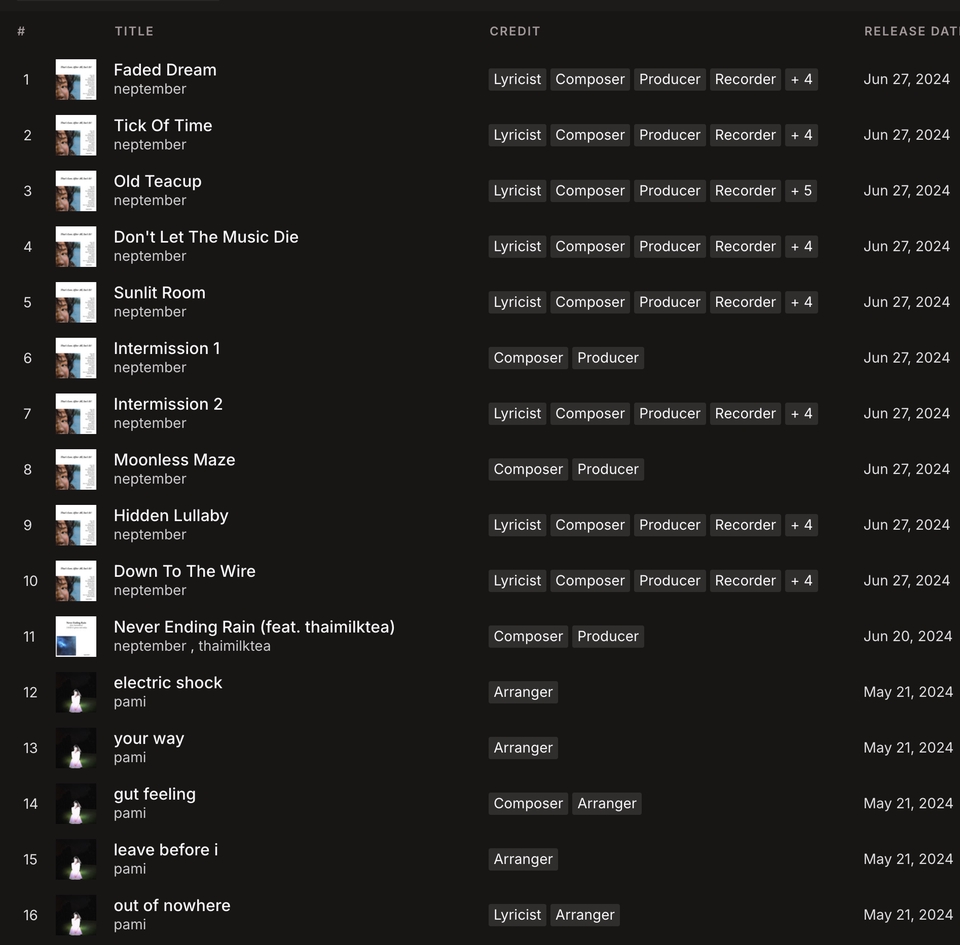Open Don't Let The Music Die track
960x945 pixels.
[206, 237]
